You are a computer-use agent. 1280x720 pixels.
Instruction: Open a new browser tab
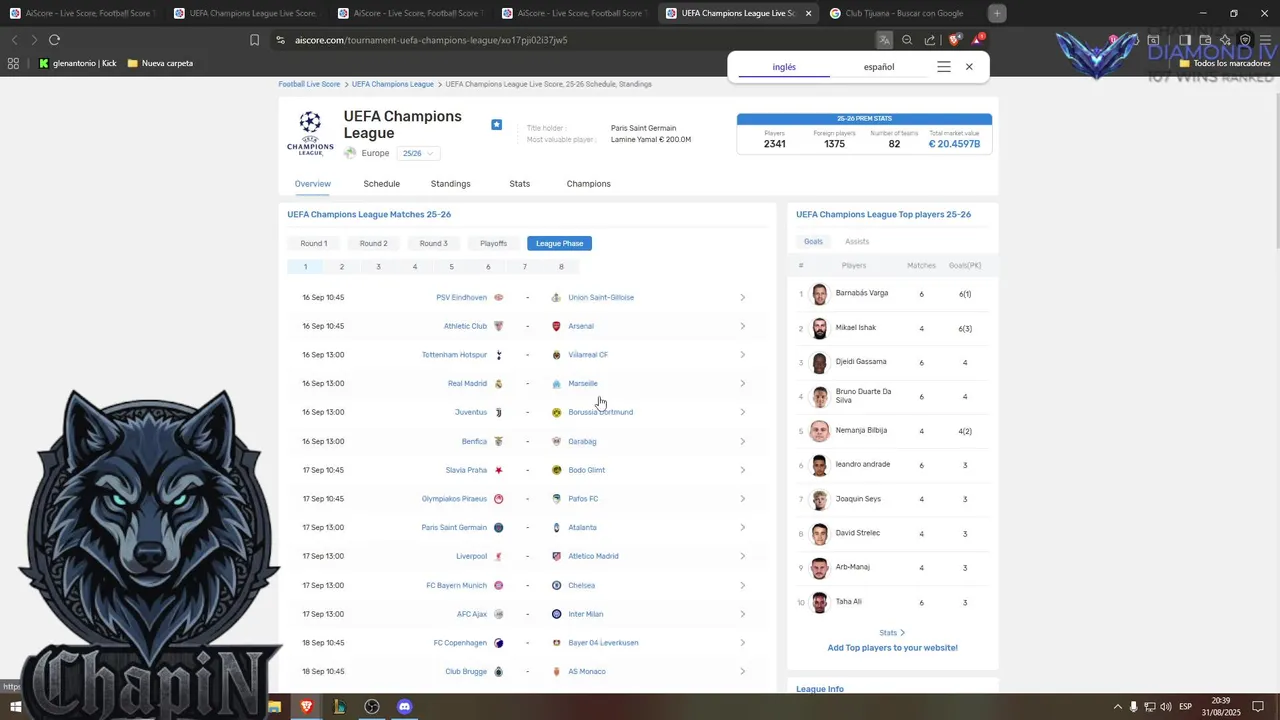[997, 13]
